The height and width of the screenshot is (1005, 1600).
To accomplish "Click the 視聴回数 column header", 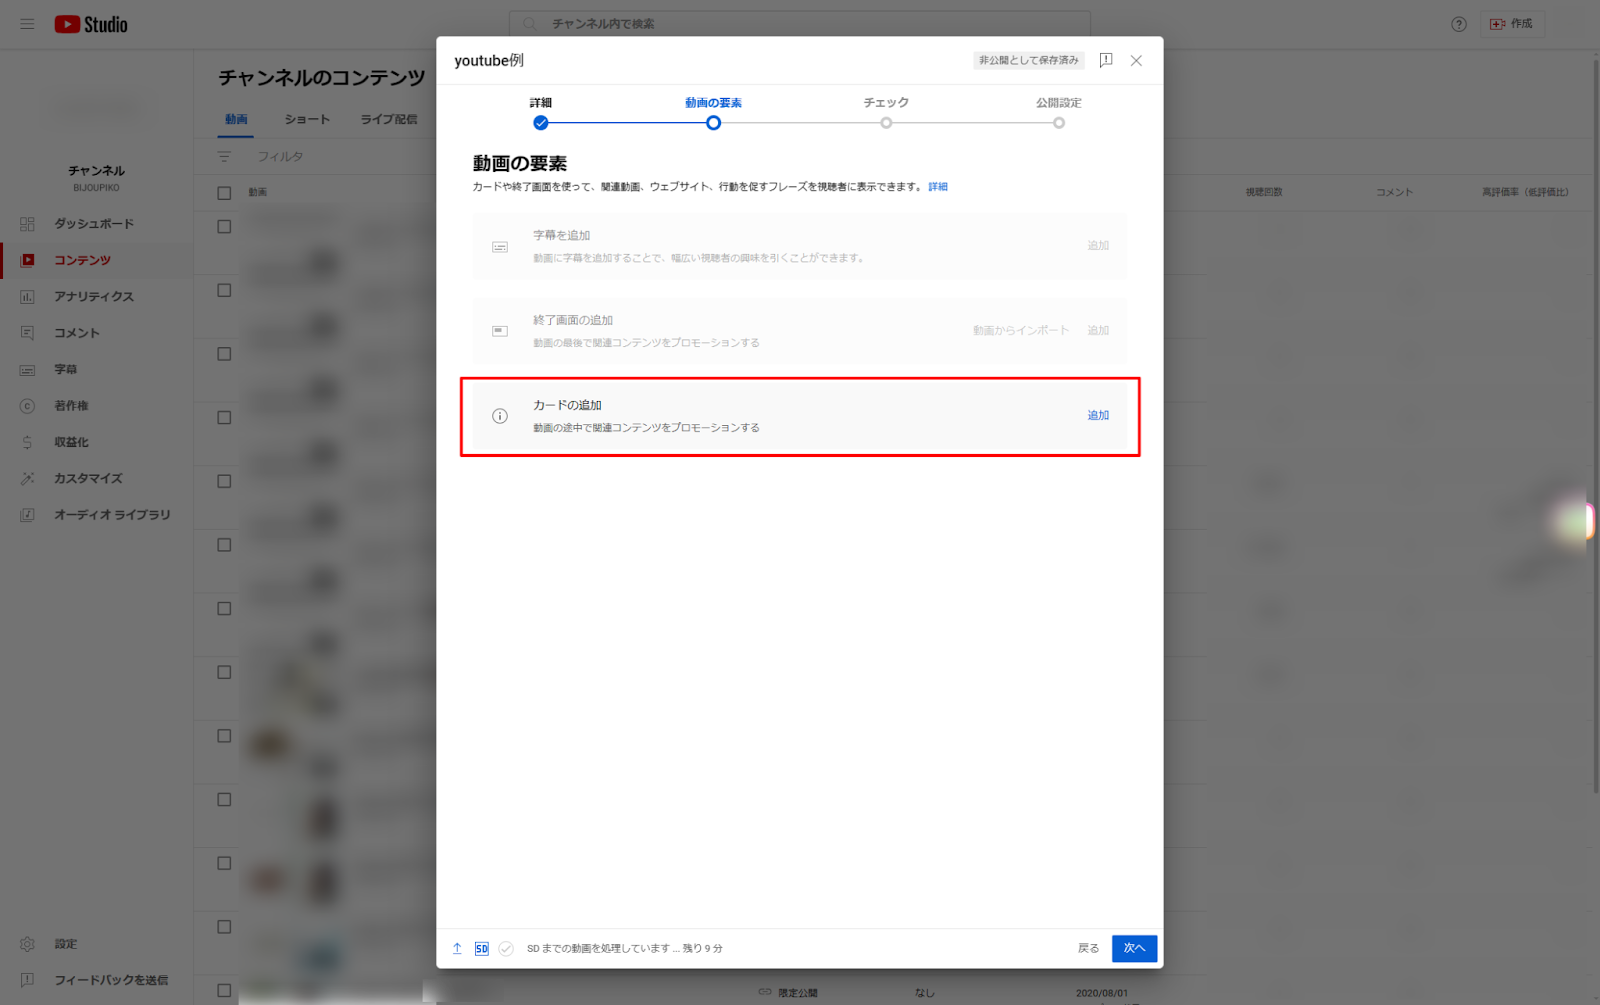I will tap(1264, 193).
